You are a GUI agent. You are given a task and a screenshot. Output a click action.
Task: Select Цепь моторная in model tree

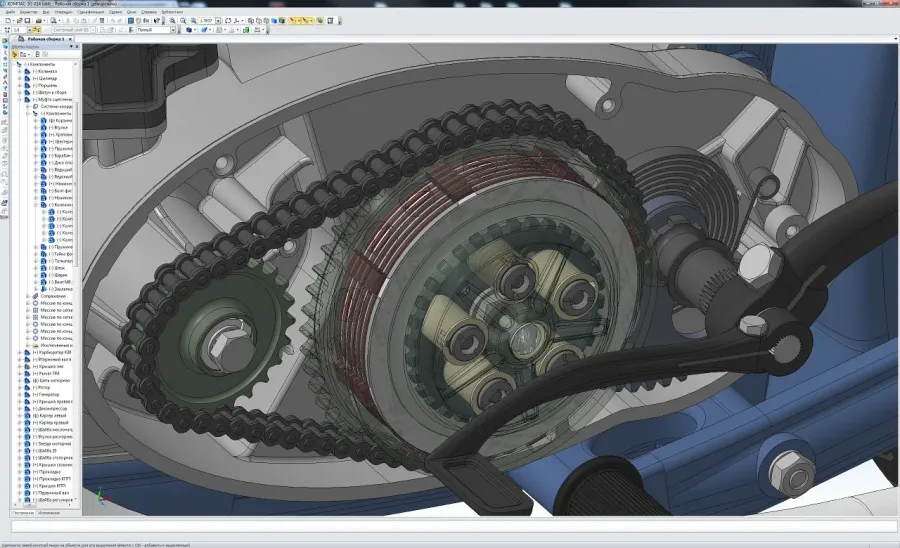point(51,380)
